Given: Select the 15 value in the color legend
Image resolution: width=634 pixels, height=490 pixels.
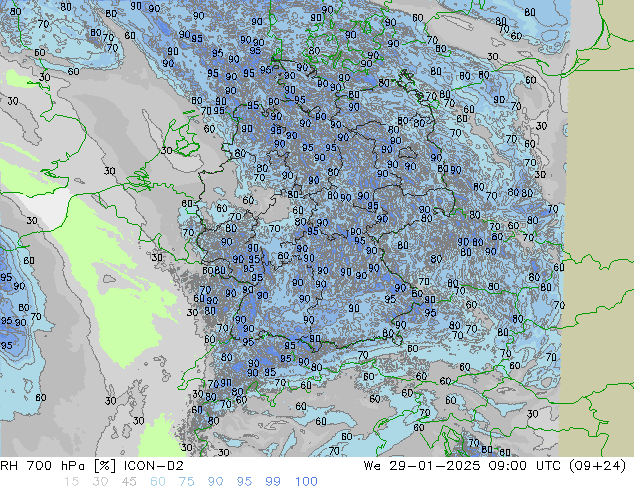Looking at the screenshot, I should [x=71, y=482].
